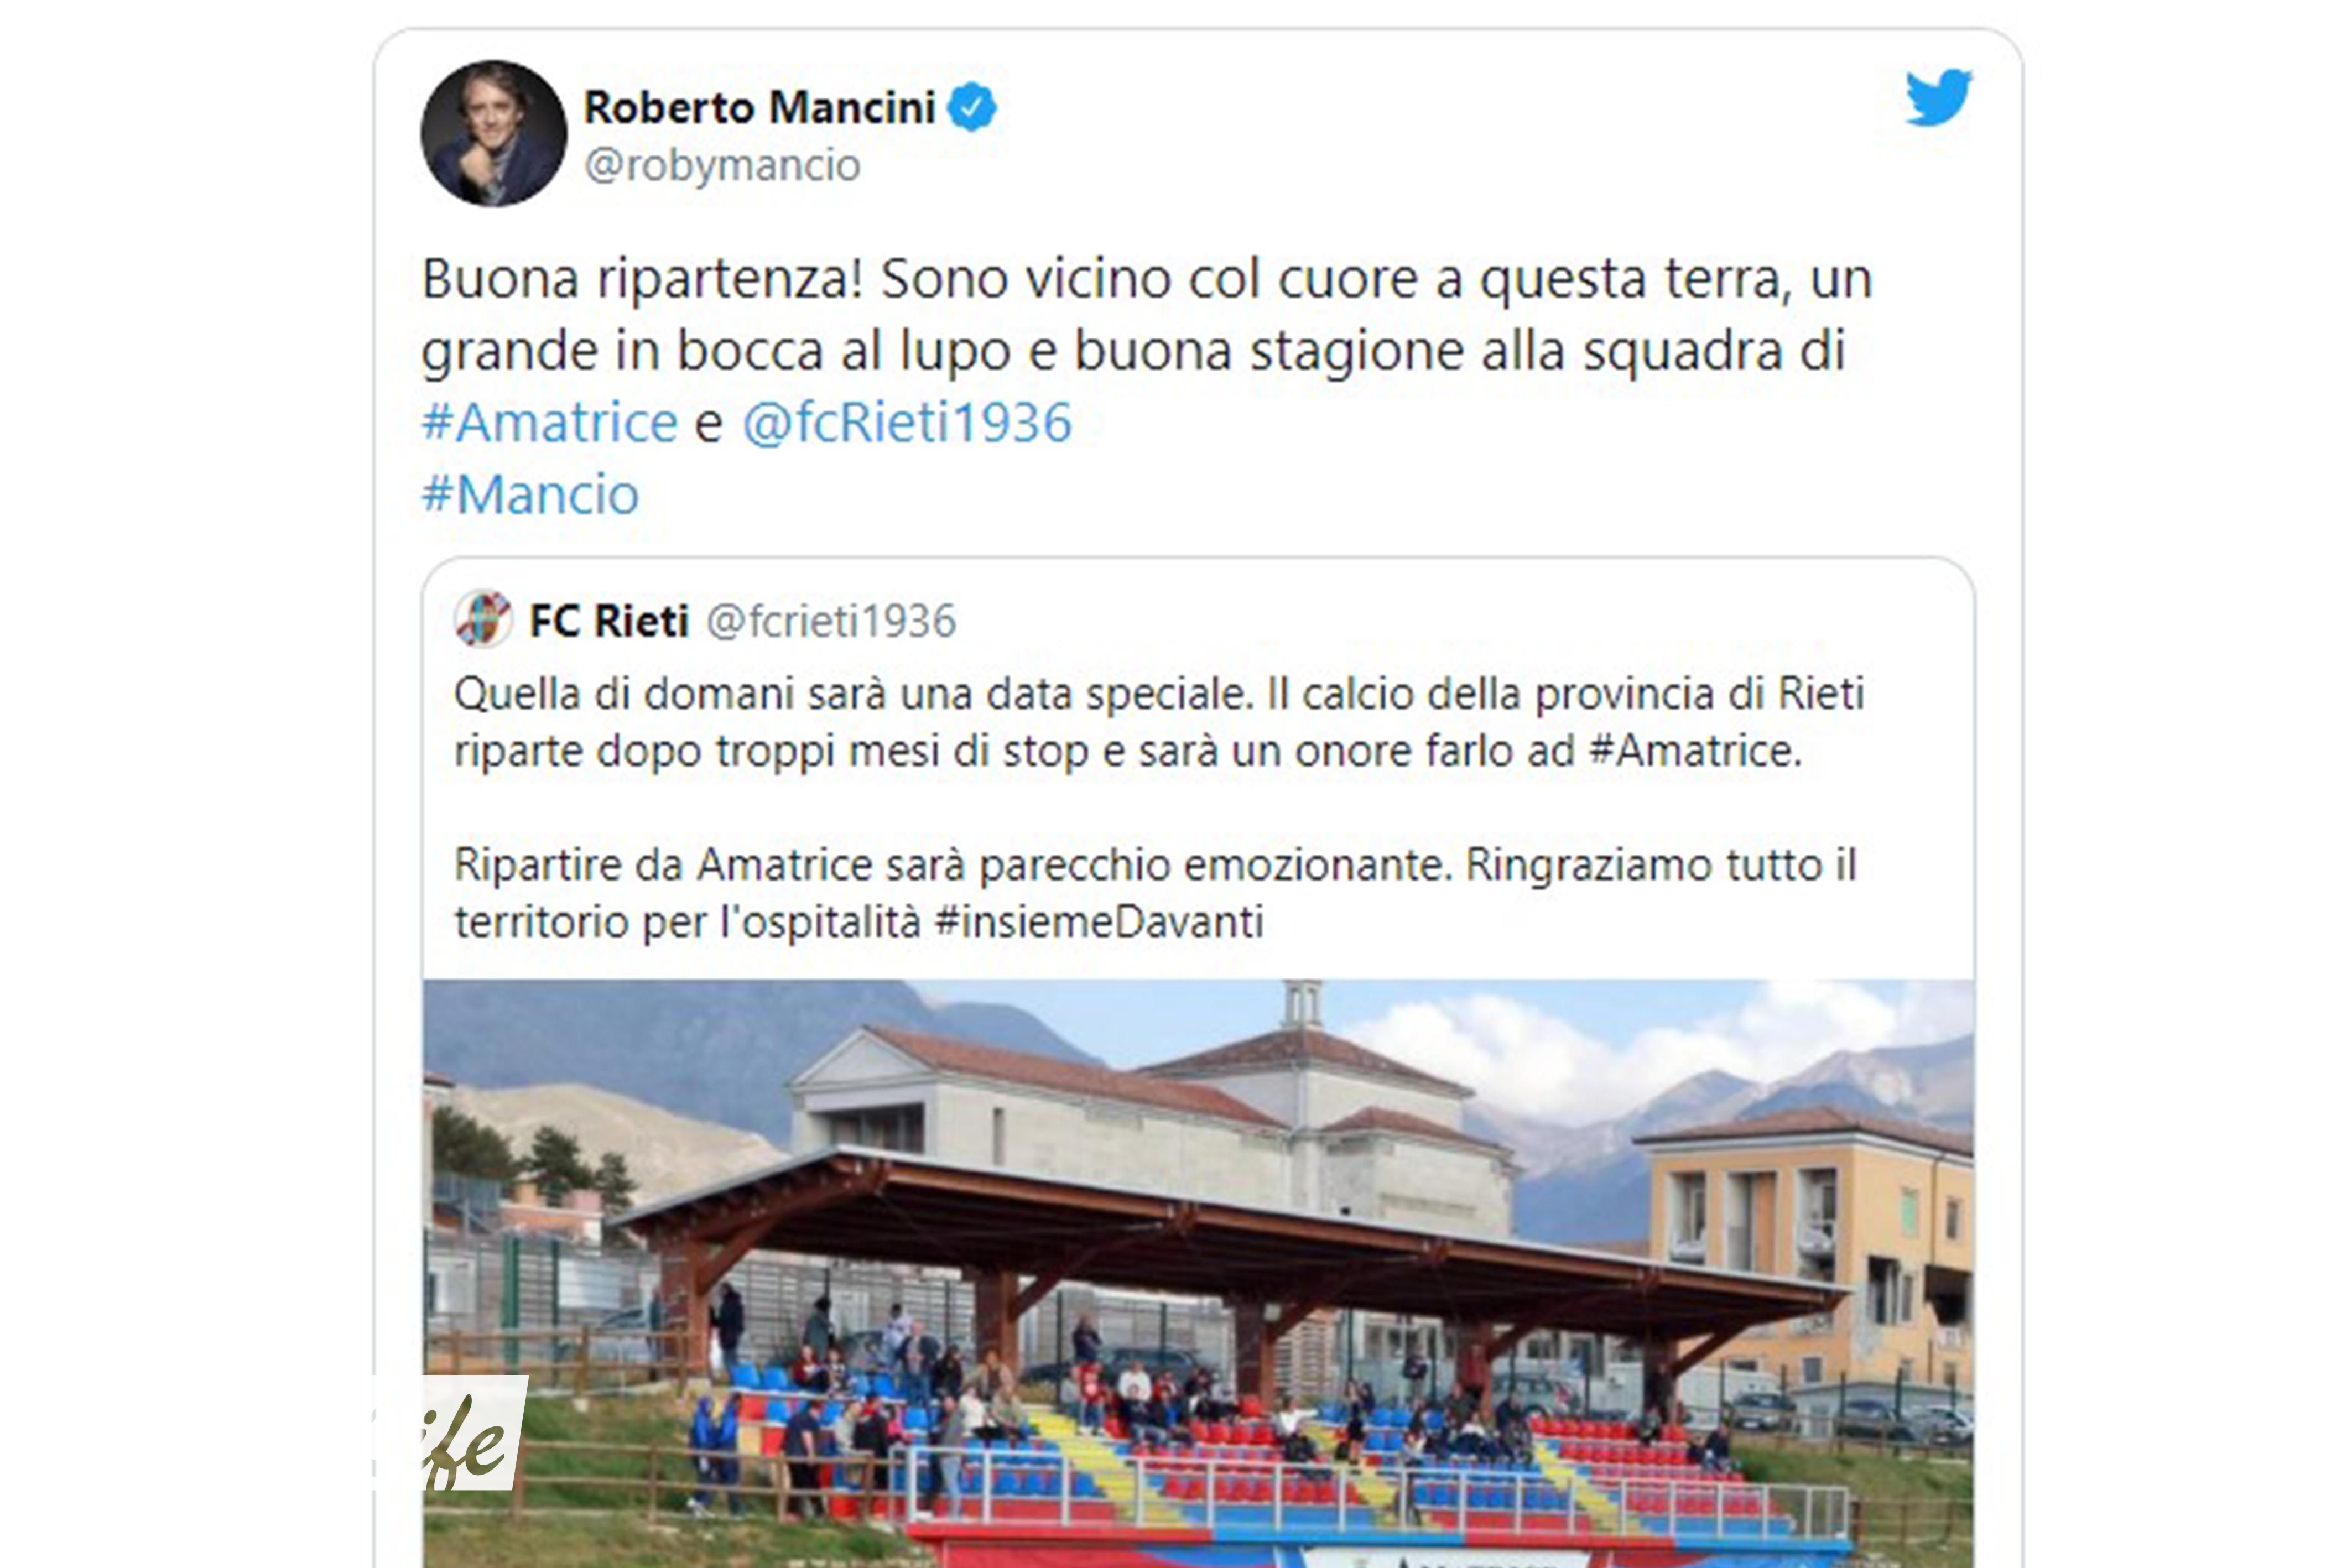Open the #Amatrice hashtag in the quoted tweet
This screenshot has width=2352, height=1568.
coord(1695,751)
